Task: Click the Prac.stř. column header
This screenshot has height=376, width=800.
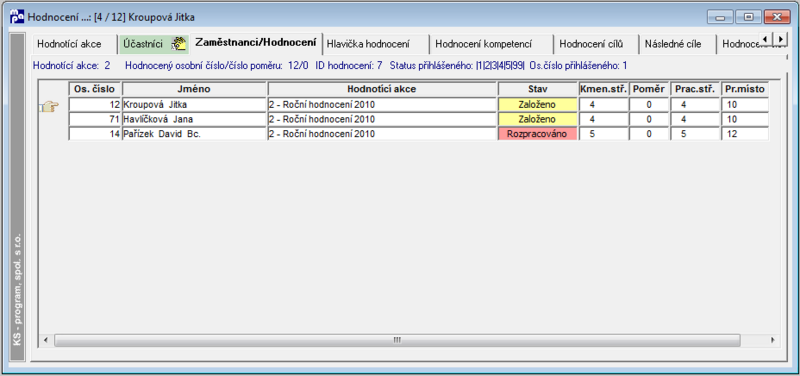Action: coord(694,89)
